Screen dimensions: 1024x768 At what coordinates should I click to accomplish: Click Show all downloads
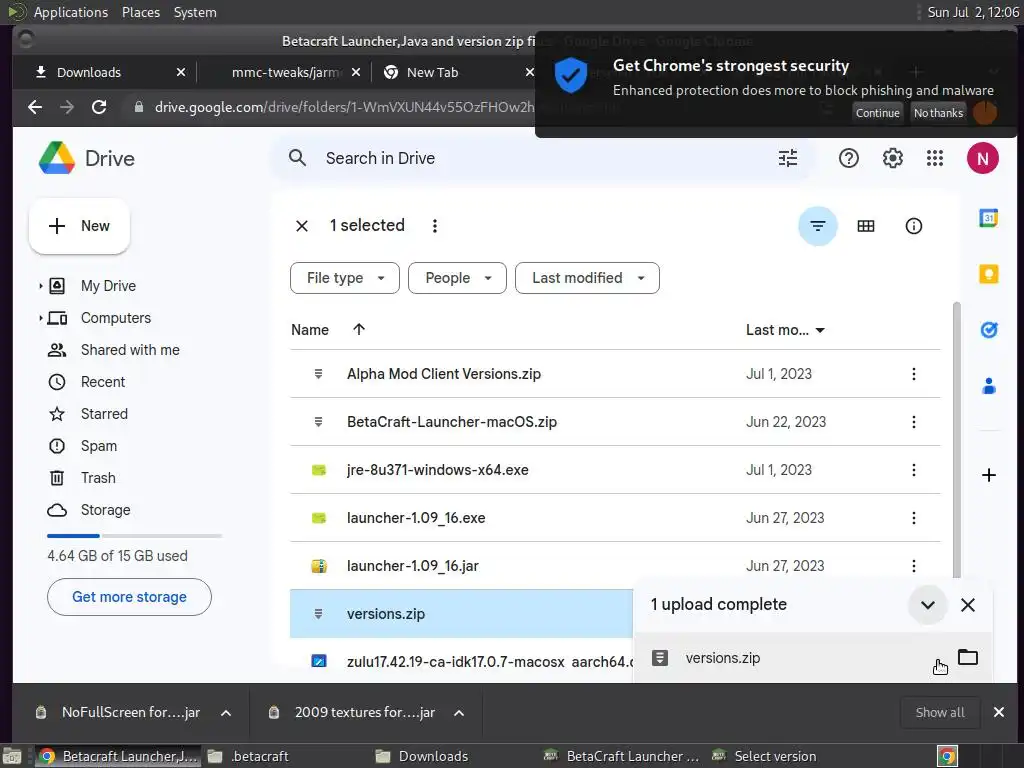coord(940,712)
